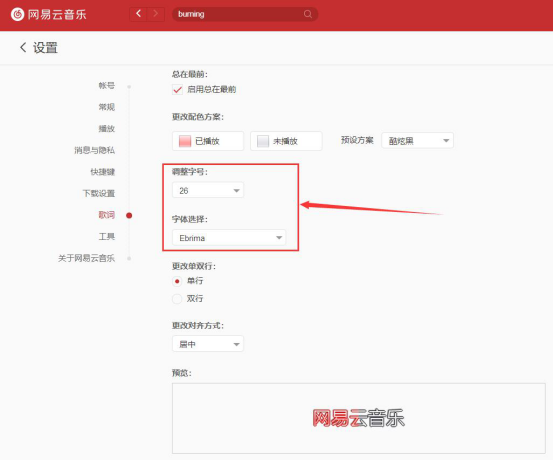Click the 已播放 color button

pos(208,141)
